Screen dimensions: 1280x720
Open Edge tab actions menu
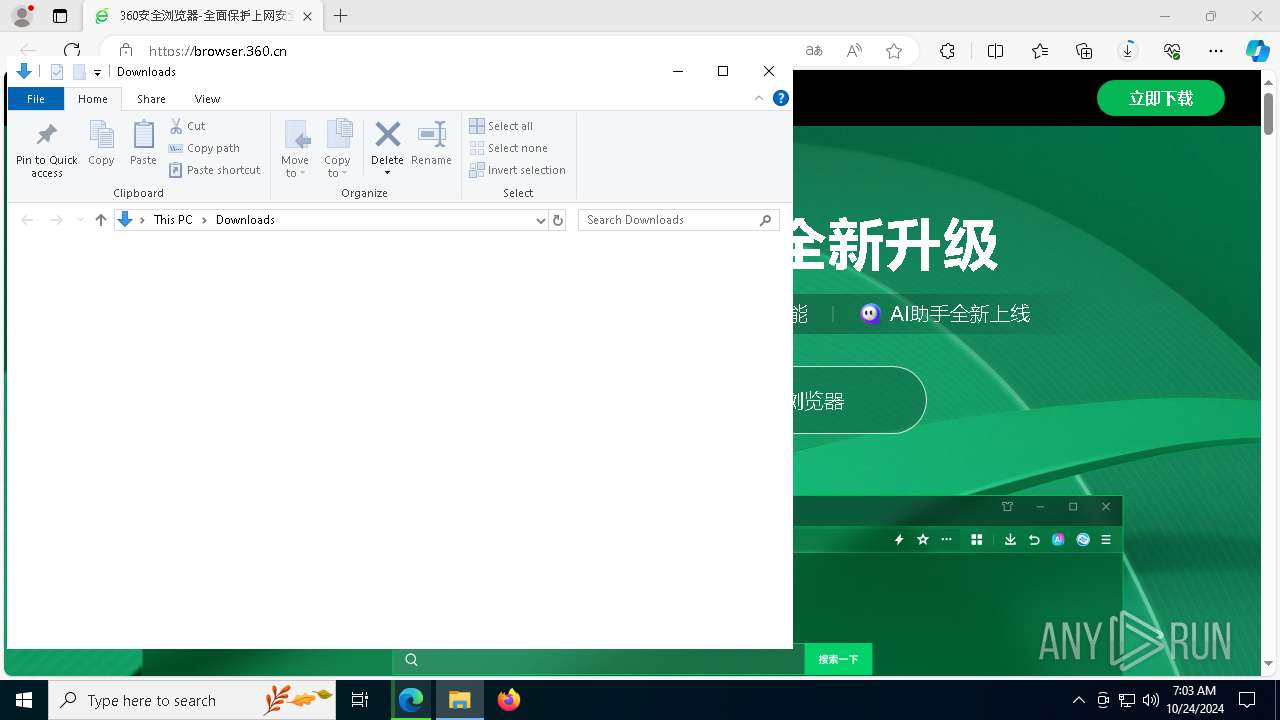click(x=60, y=16)
